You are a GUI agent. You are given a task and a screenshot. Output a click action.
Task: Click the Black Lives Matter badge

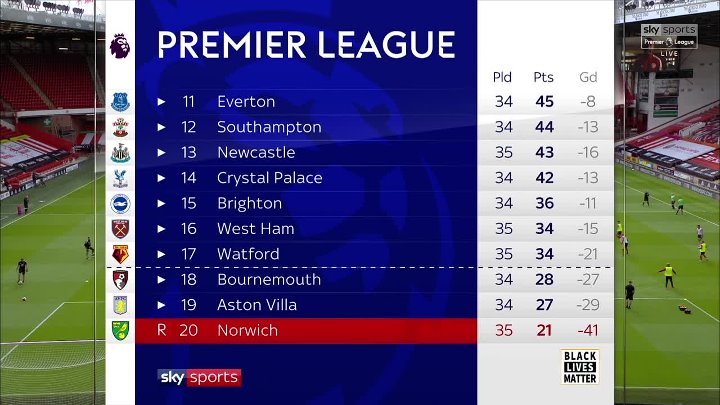coord(579,367)
